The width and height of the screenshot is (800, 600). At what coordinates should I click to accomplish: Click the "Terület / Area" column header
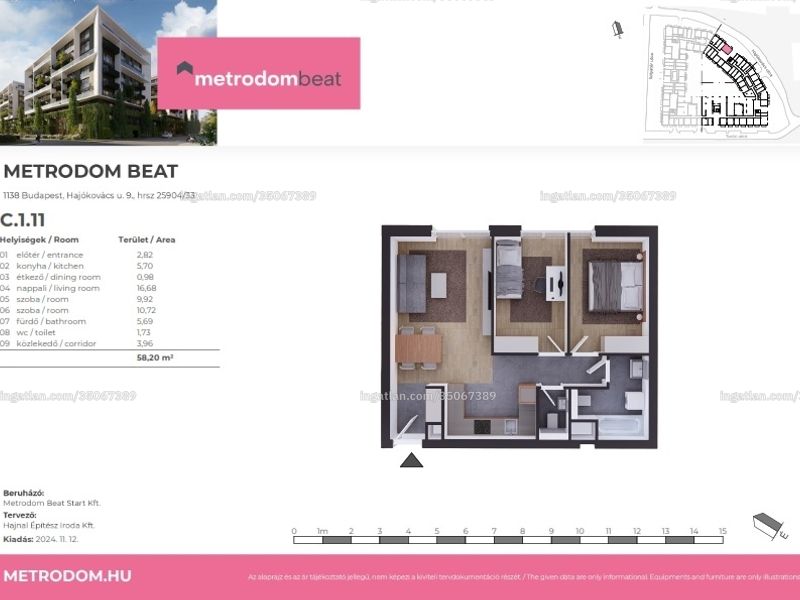pyautogui.click(x=146, y=239)
